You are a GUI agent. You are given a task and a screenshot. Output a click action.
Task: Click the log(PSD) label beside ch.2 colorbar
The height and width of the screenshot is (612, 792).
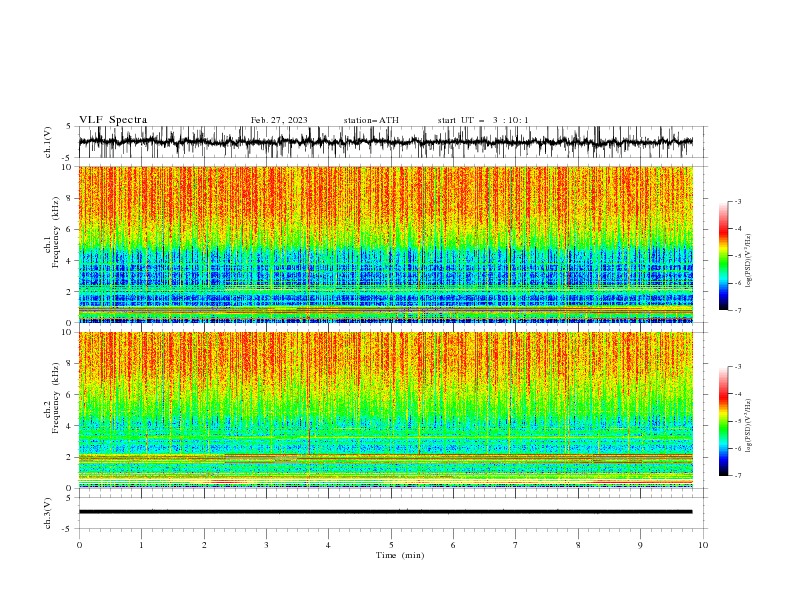tap(748, 426)
